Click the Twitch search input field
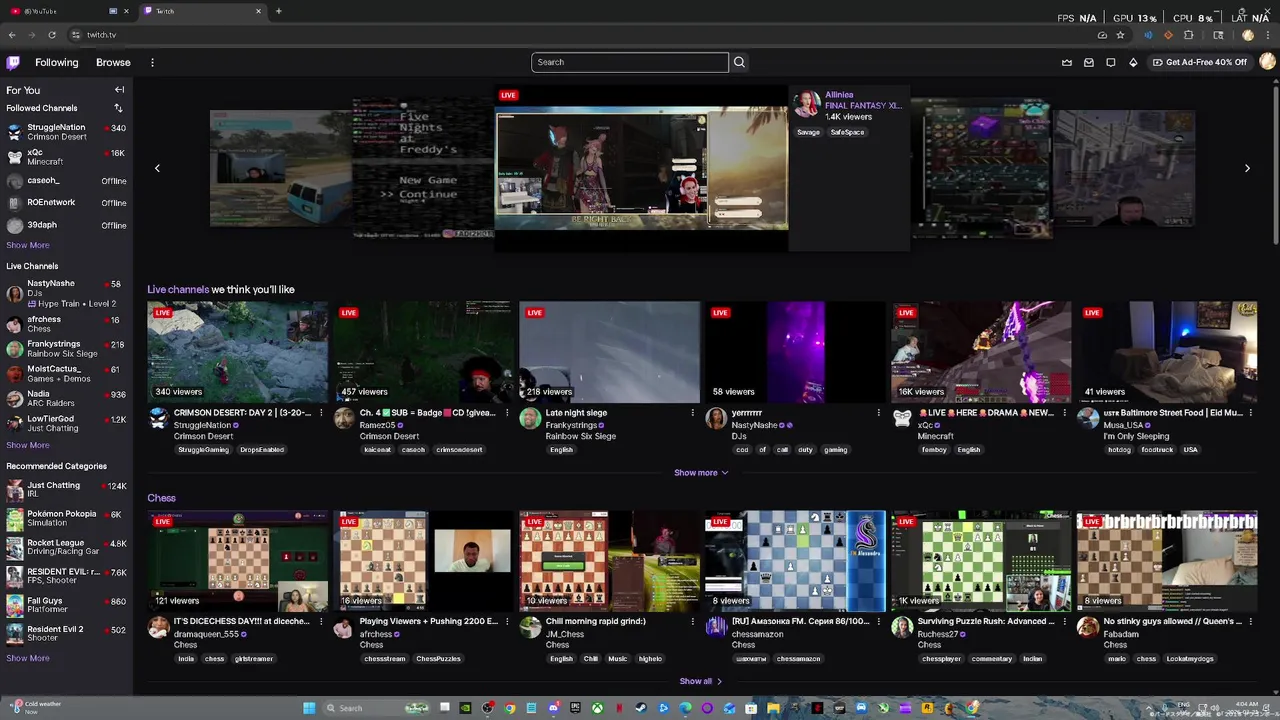This screenshot has height=720, width=1280. (x=630, y=62)
